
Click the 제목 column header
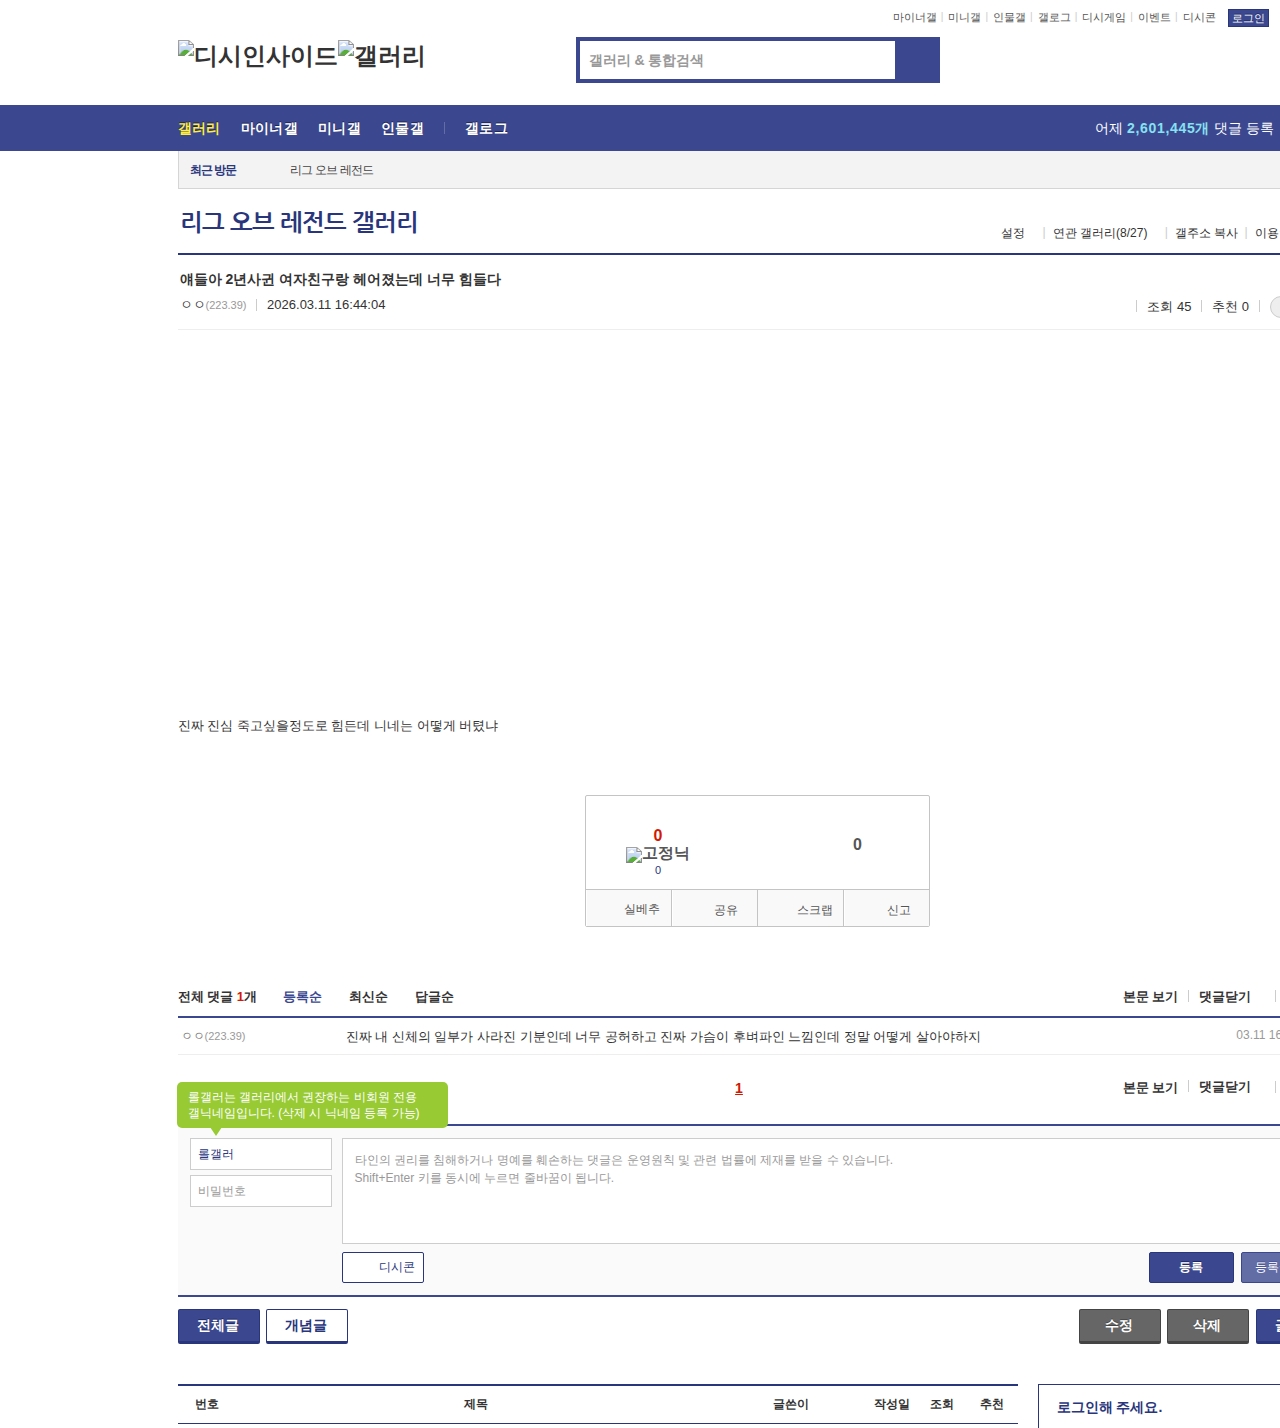tap(476, 1404)
